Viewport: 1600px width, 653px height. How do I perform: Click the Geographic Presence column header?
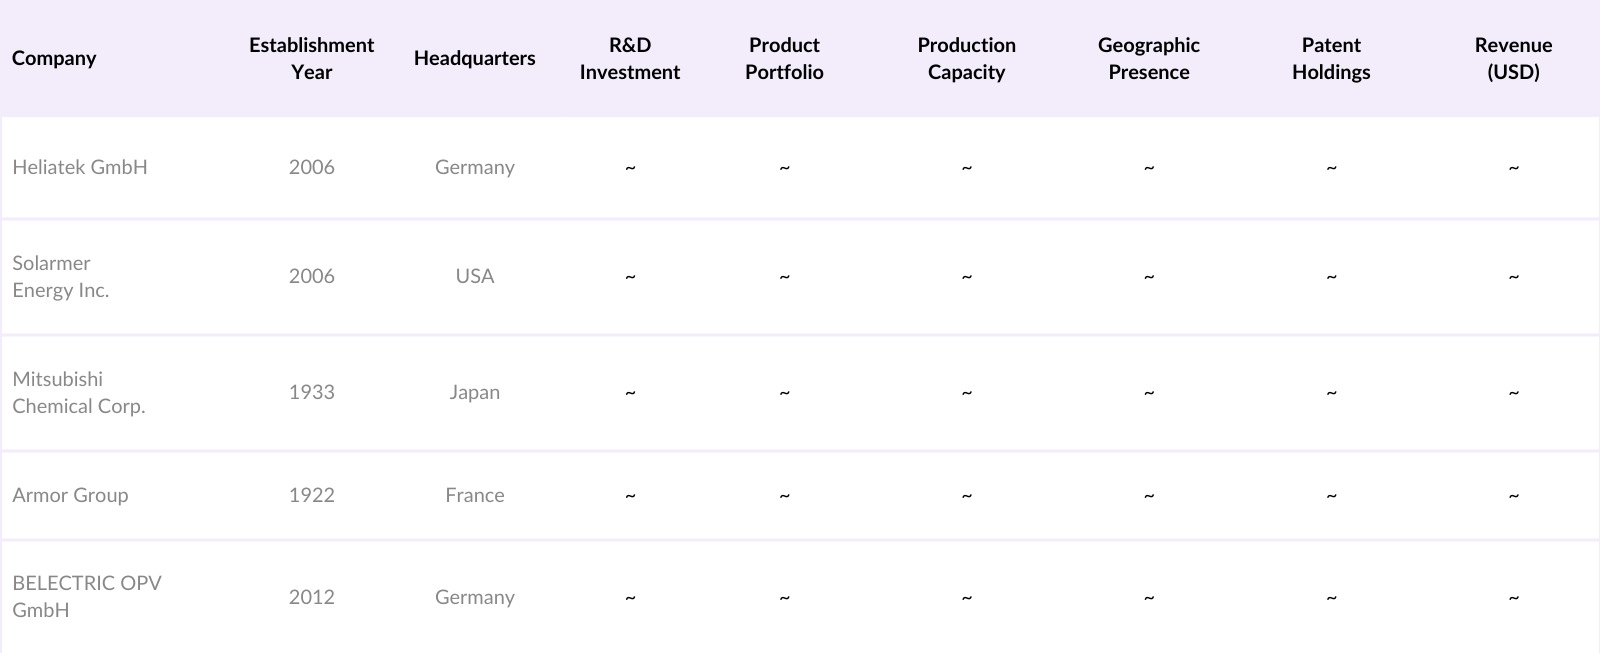click(x=1148, y=58)
